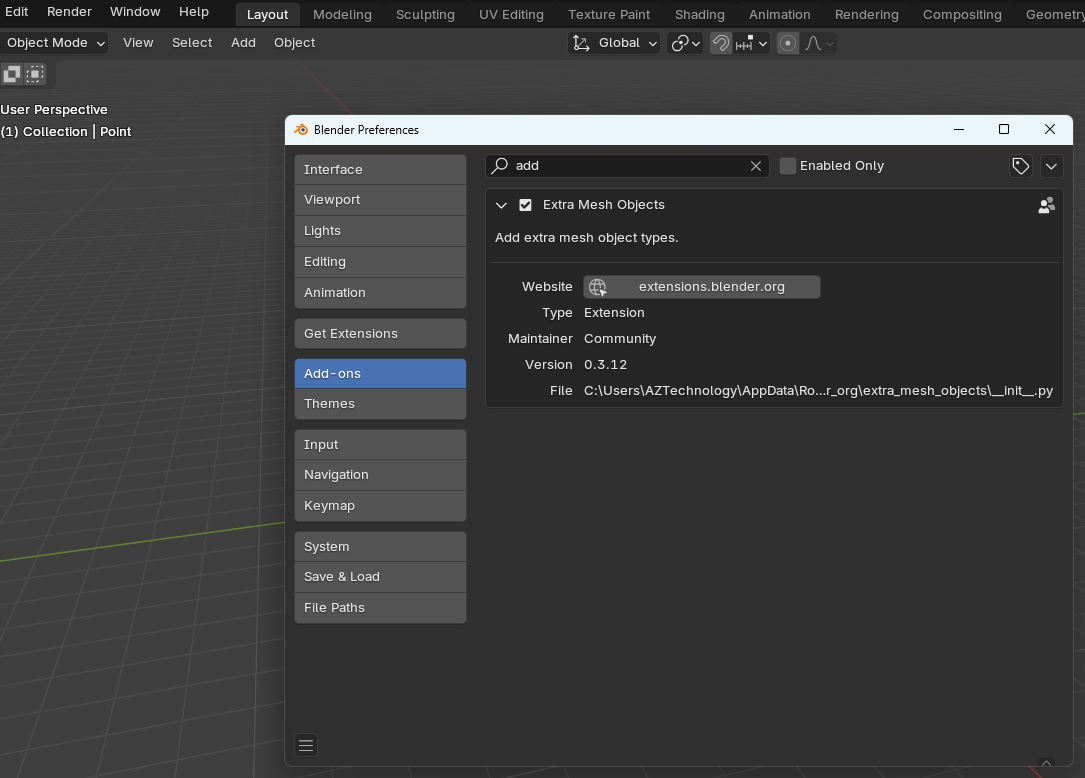Image resolution: width=1085 pixels, height=778 pixels.
Task: Go to Get Extensions section
Action: click(x=380, y=334)
